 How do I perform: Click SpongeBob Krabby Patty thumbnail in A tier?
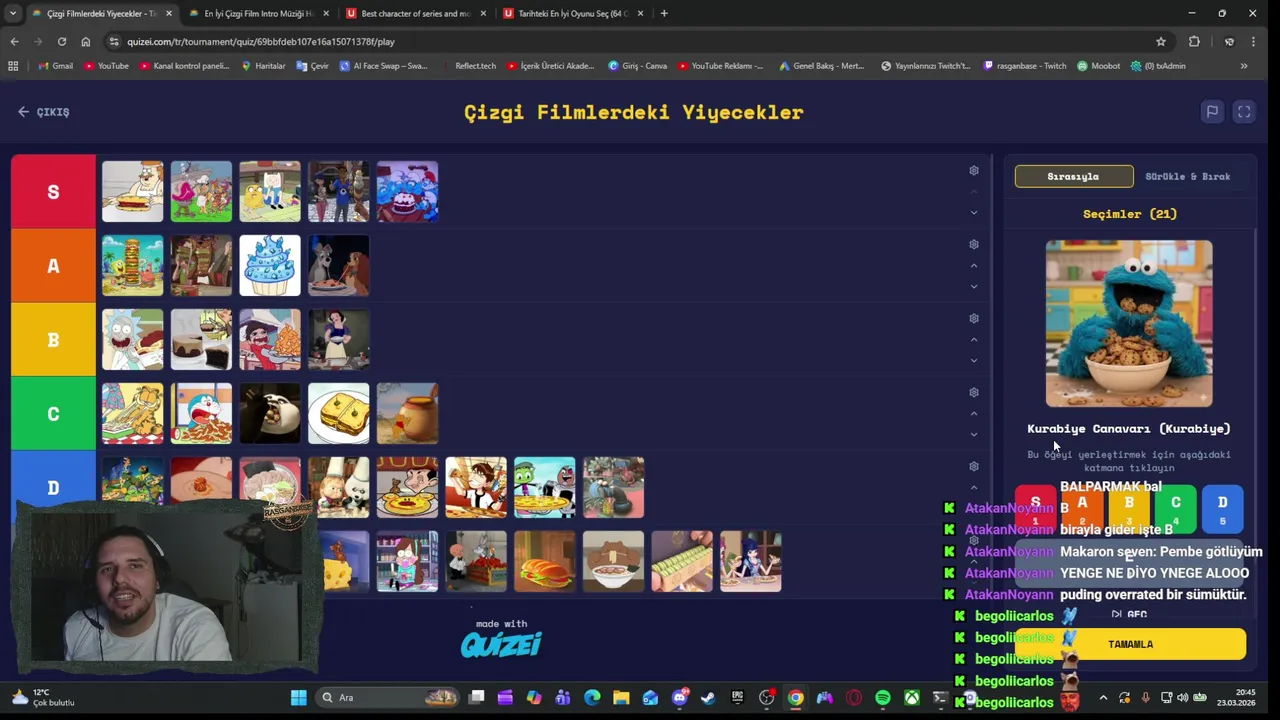132,266
